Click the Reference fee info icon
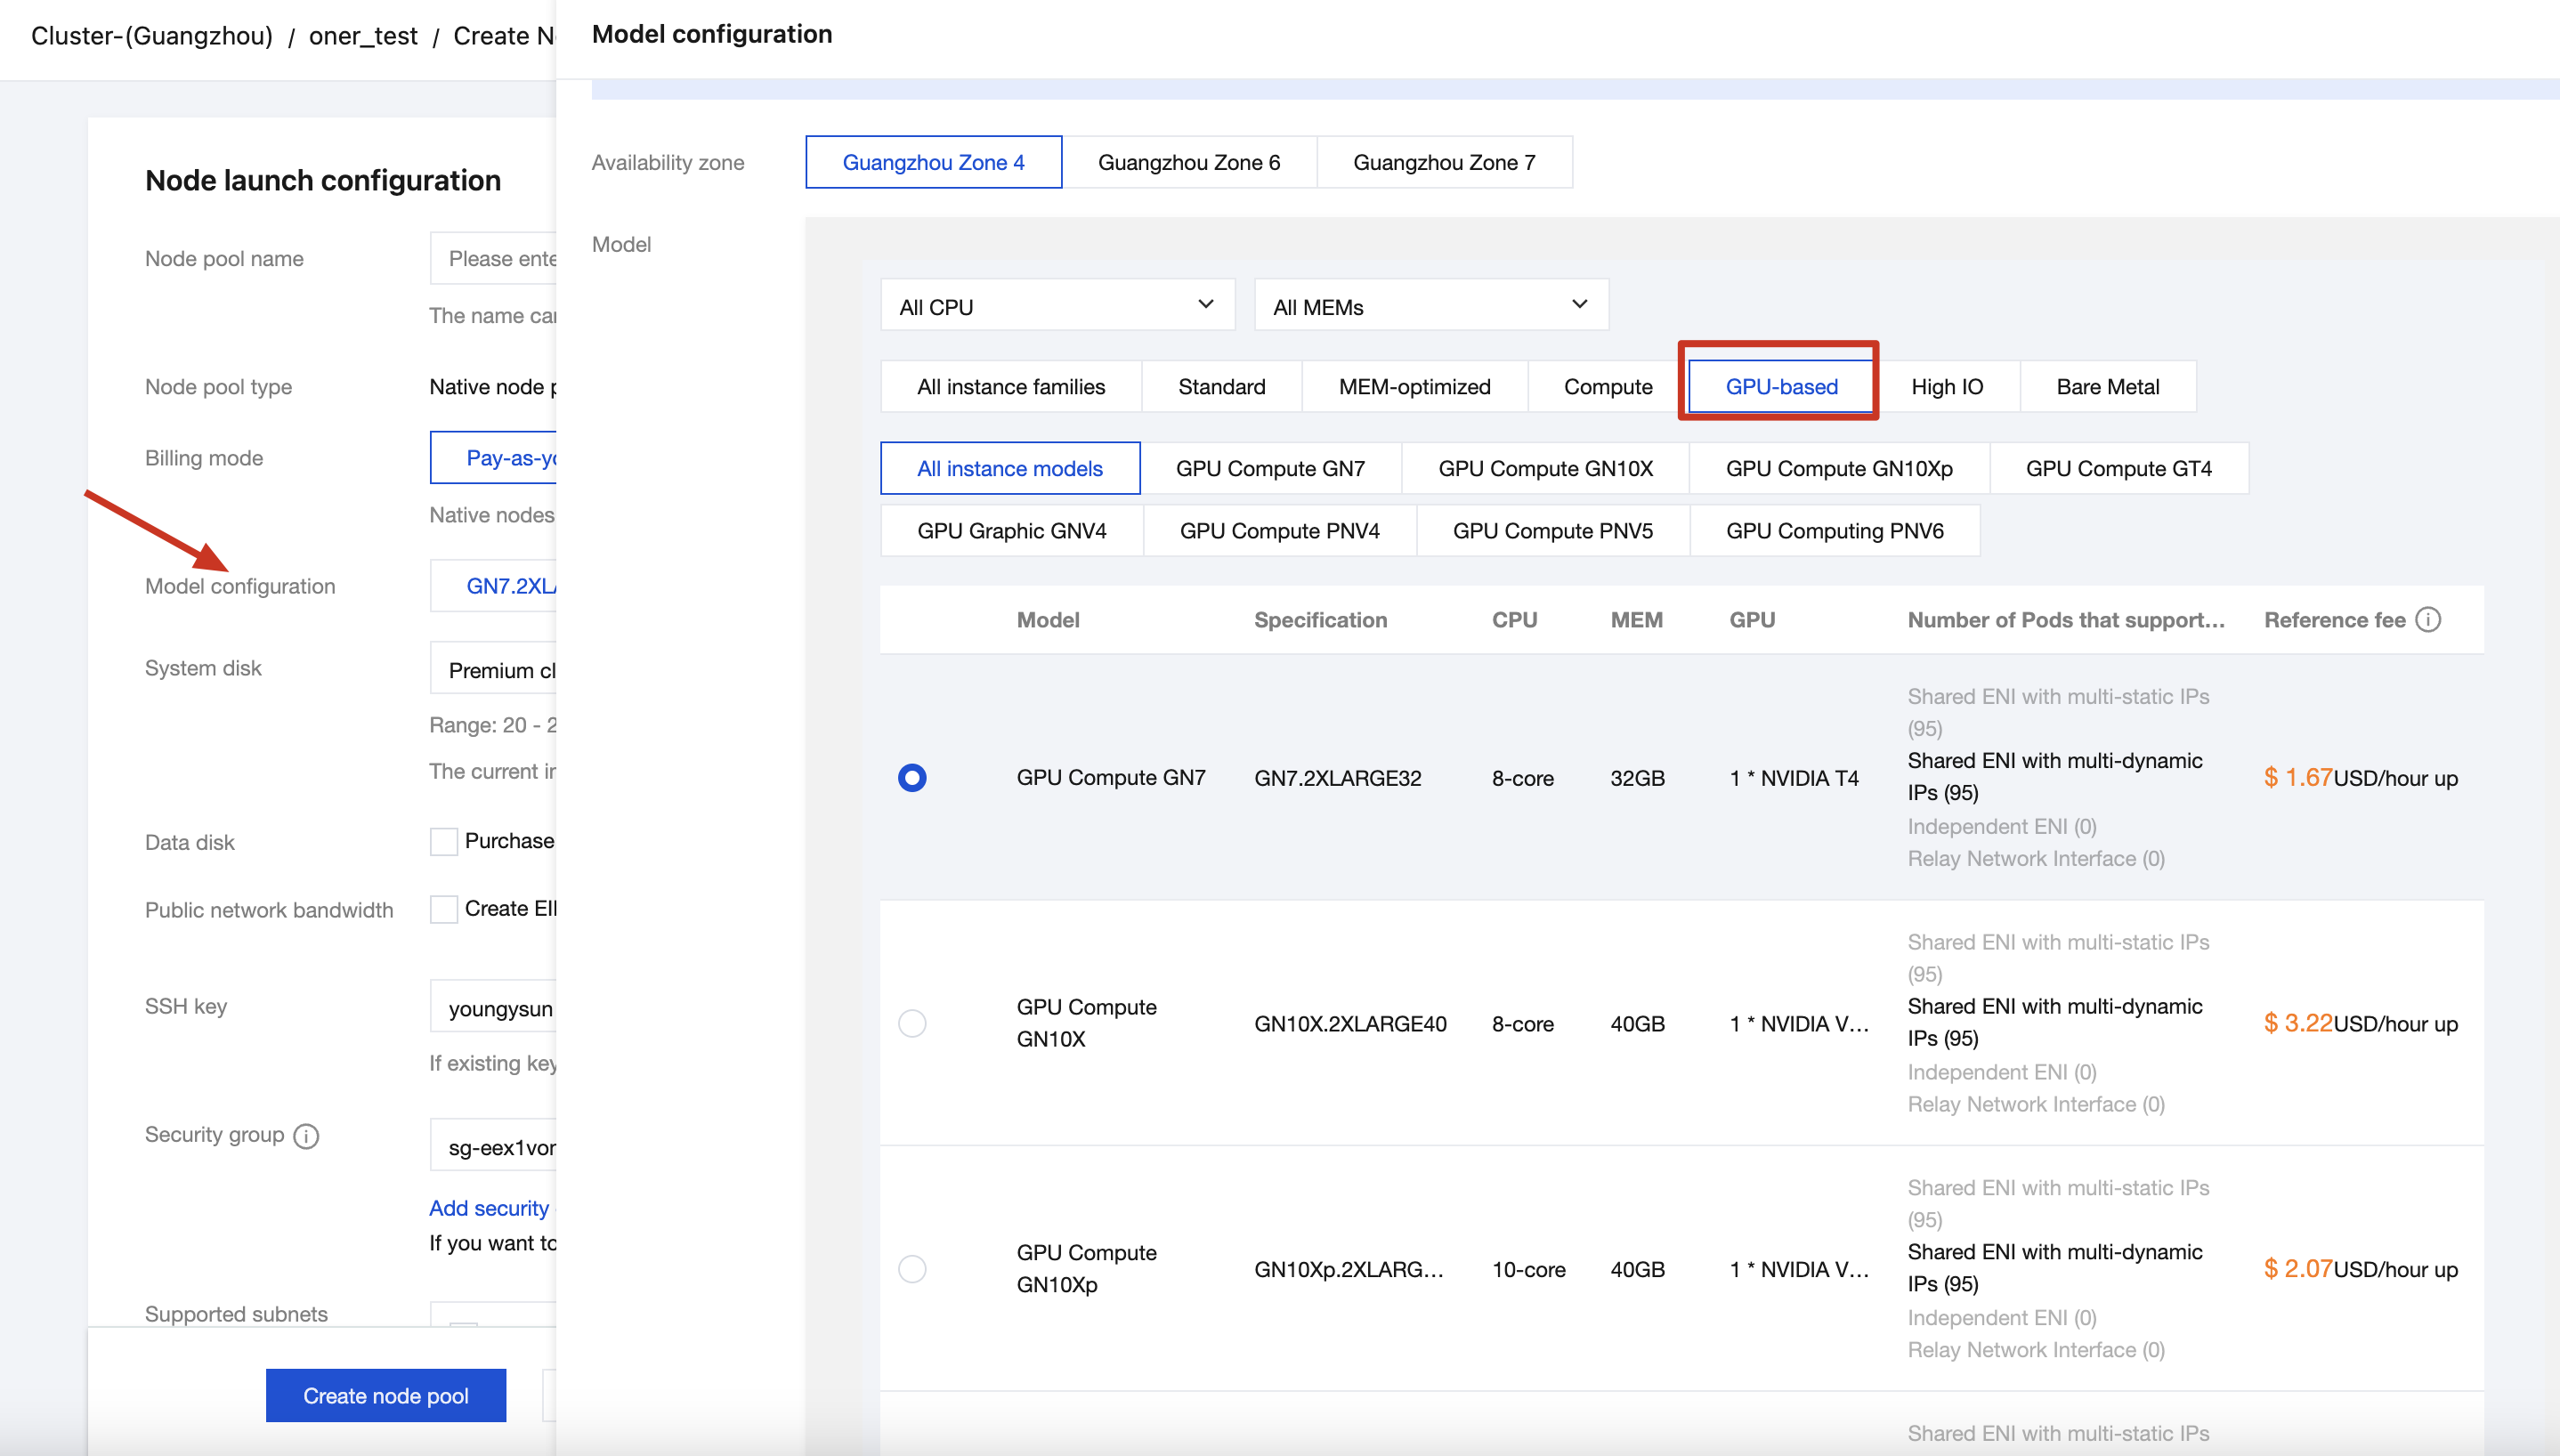This screenshot has width=2560, height=1456. [2428, 620]
